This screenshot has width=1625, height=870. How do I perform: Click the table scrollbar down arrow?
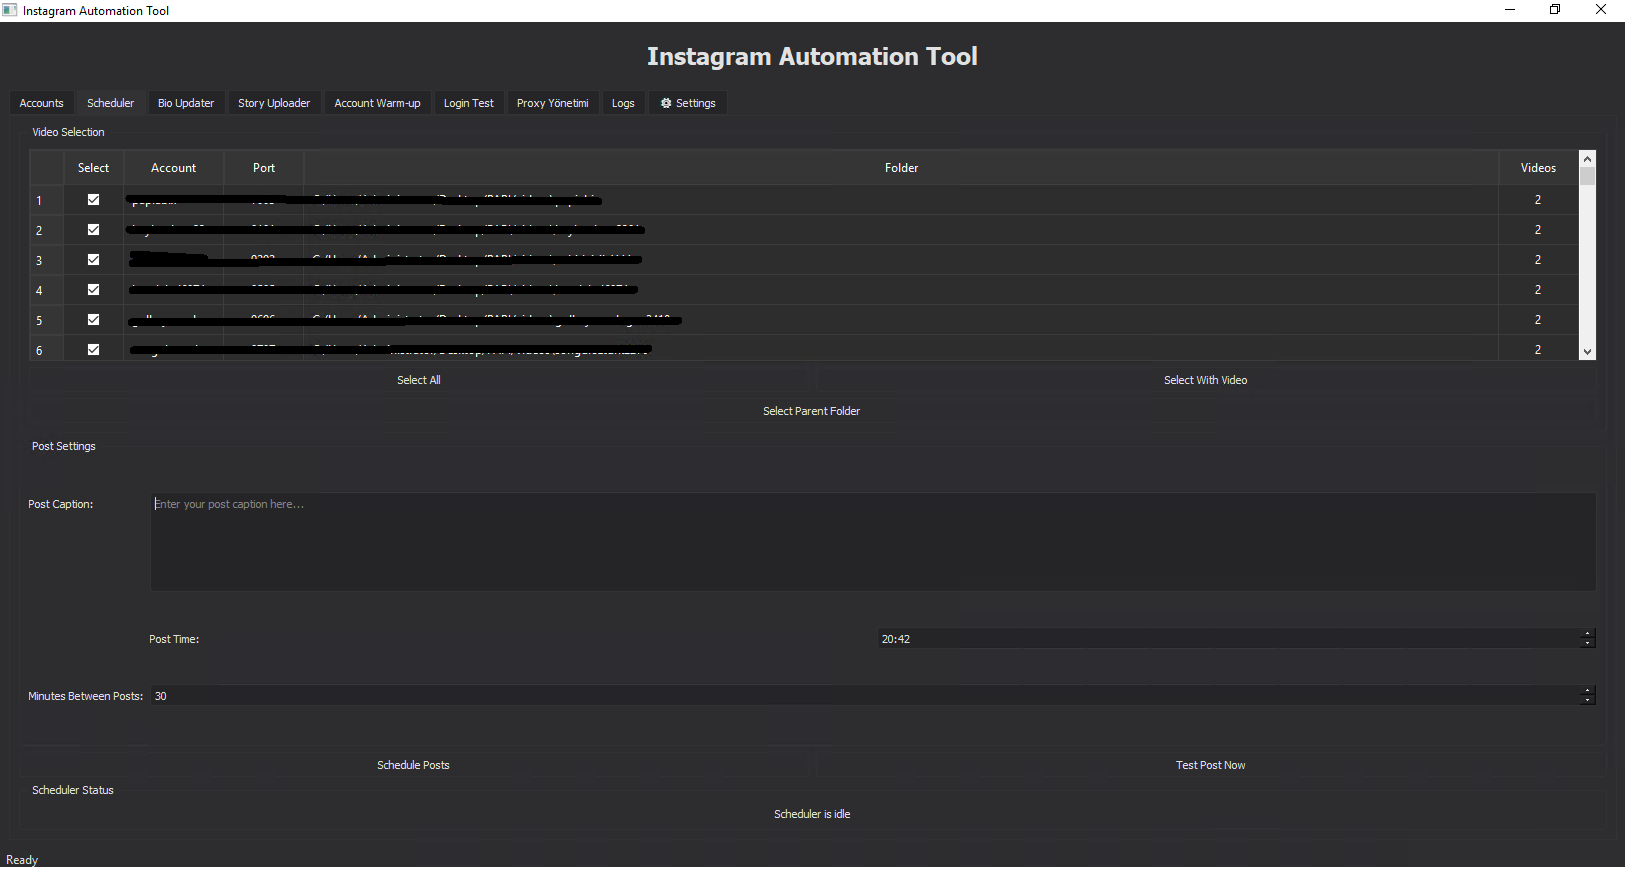pos(1587,352)
